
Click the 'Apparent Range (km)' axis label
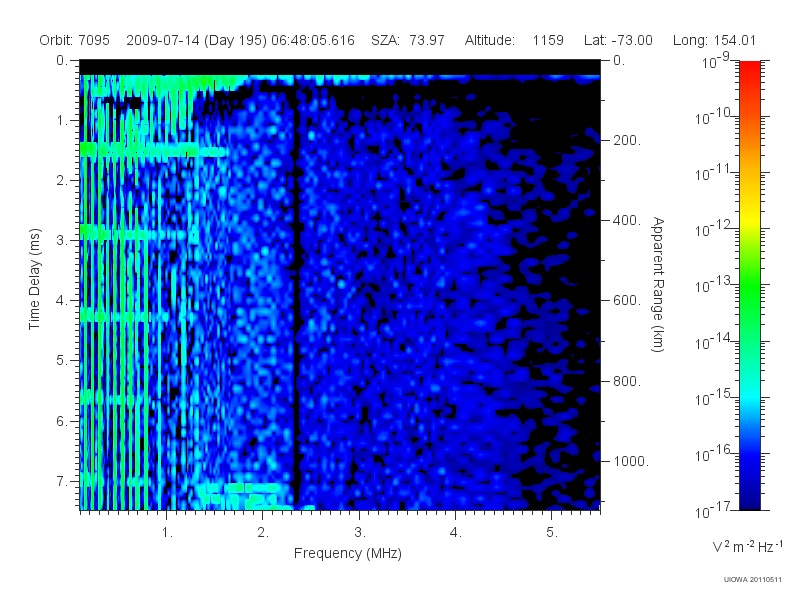click(658, 285)
